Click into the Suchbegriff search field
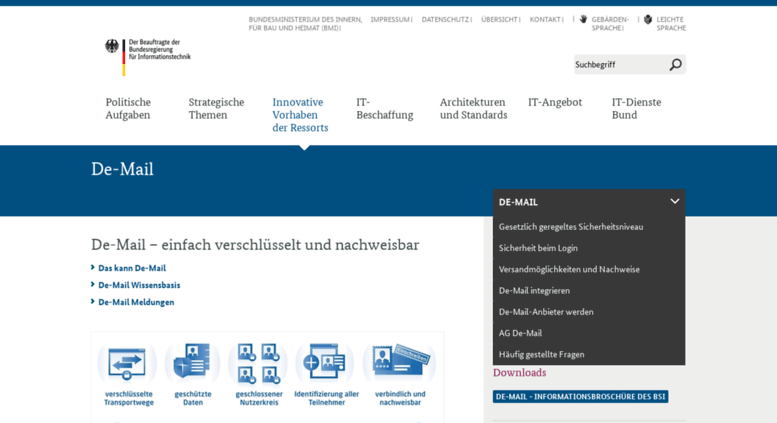Screen dimensions: 777x423 (620, 64)
